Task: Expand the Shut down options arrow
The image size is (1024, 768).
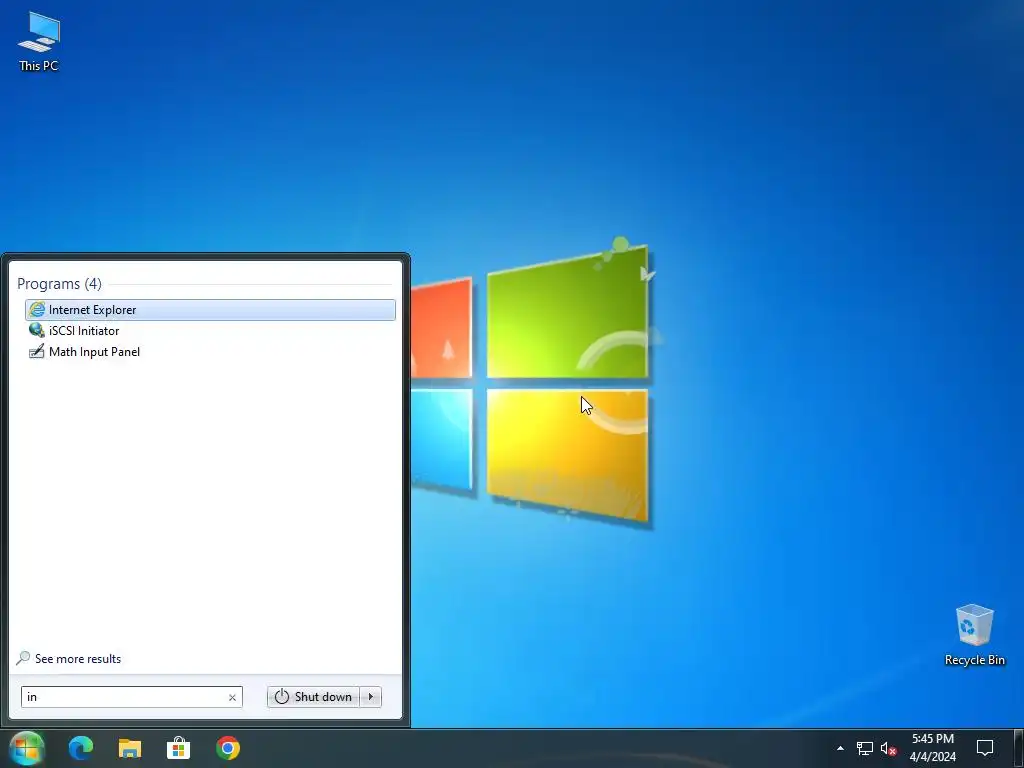Action: point(371,697)
